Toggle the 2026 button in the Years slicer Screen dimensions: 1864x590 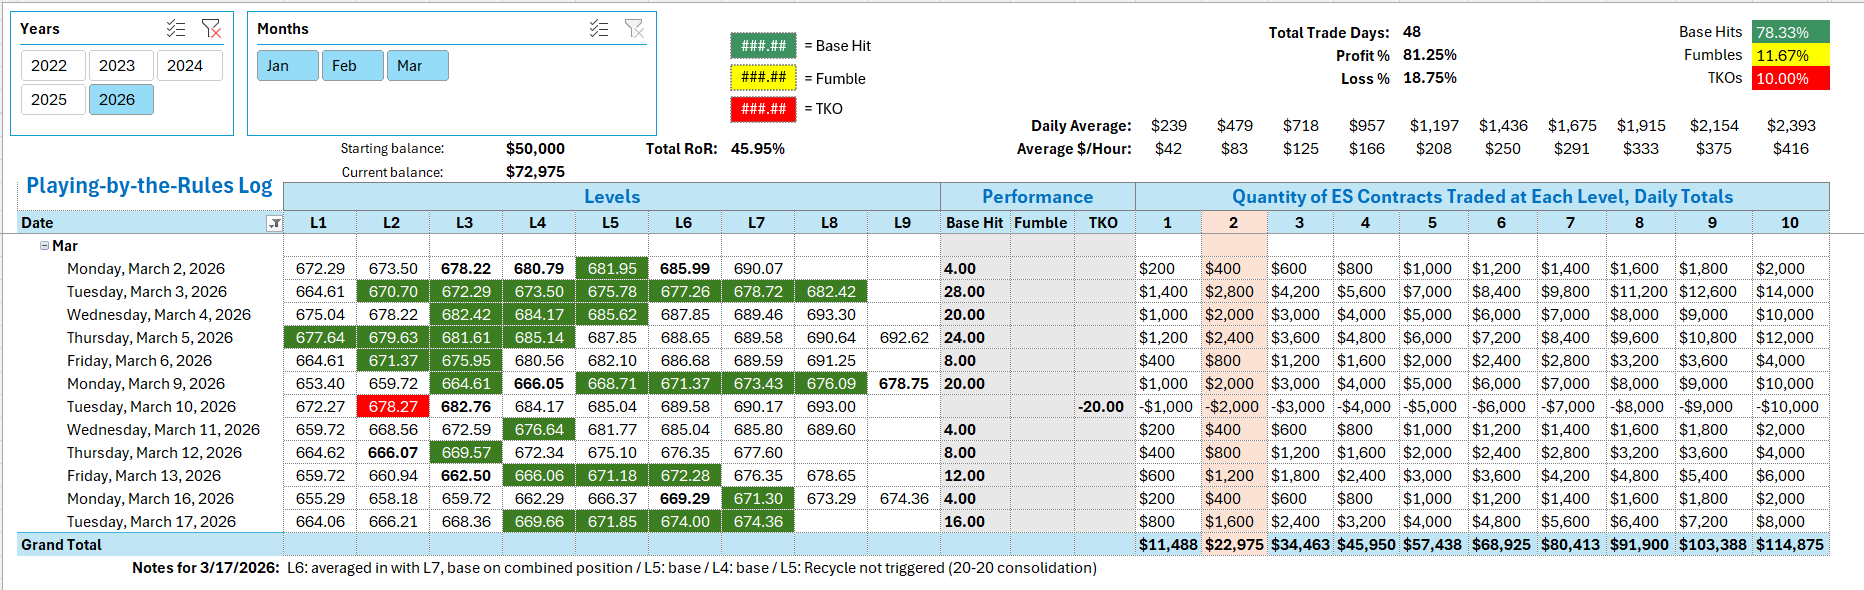click(x=117, y=100)
